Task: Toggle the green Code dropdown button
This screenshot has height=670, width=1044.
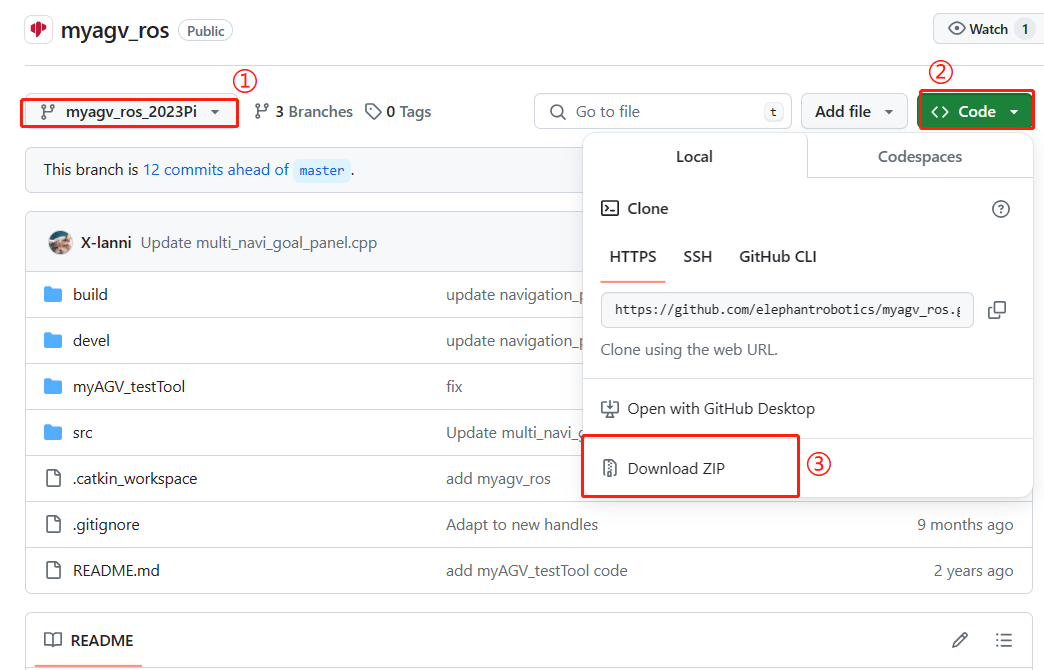Action: [x=975, y=111]
